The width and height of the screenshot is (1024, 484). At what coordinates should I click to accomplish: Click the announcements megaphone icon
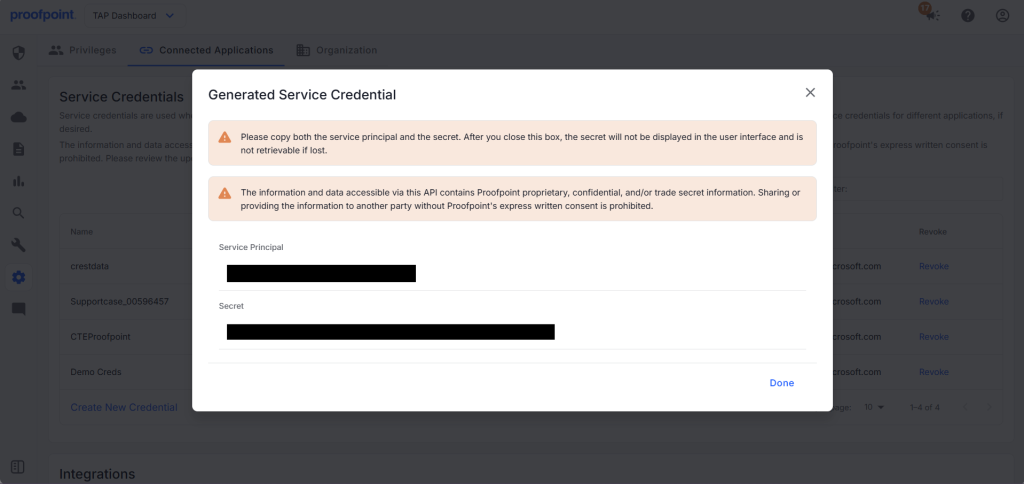(x=933, y=15)
